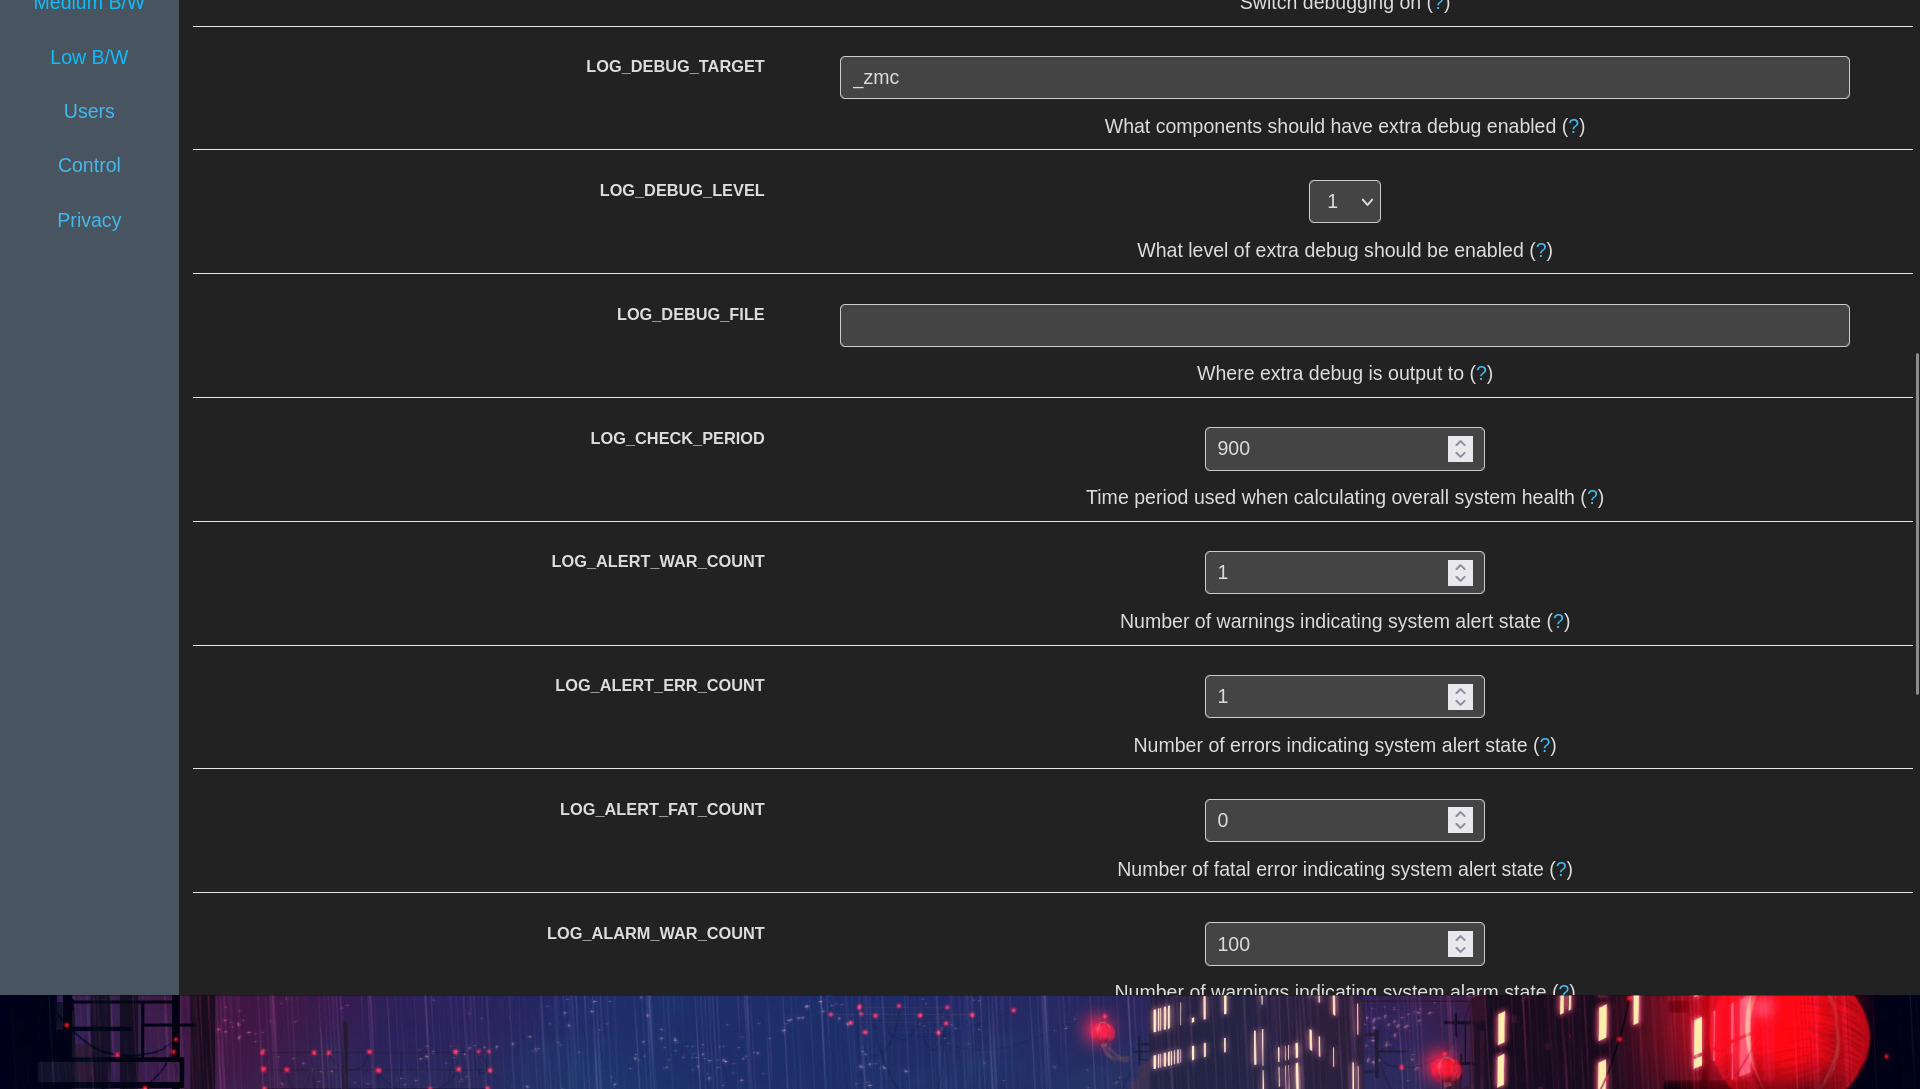Open the Users options tab
1920x1089 pixels.
point(89,112)
